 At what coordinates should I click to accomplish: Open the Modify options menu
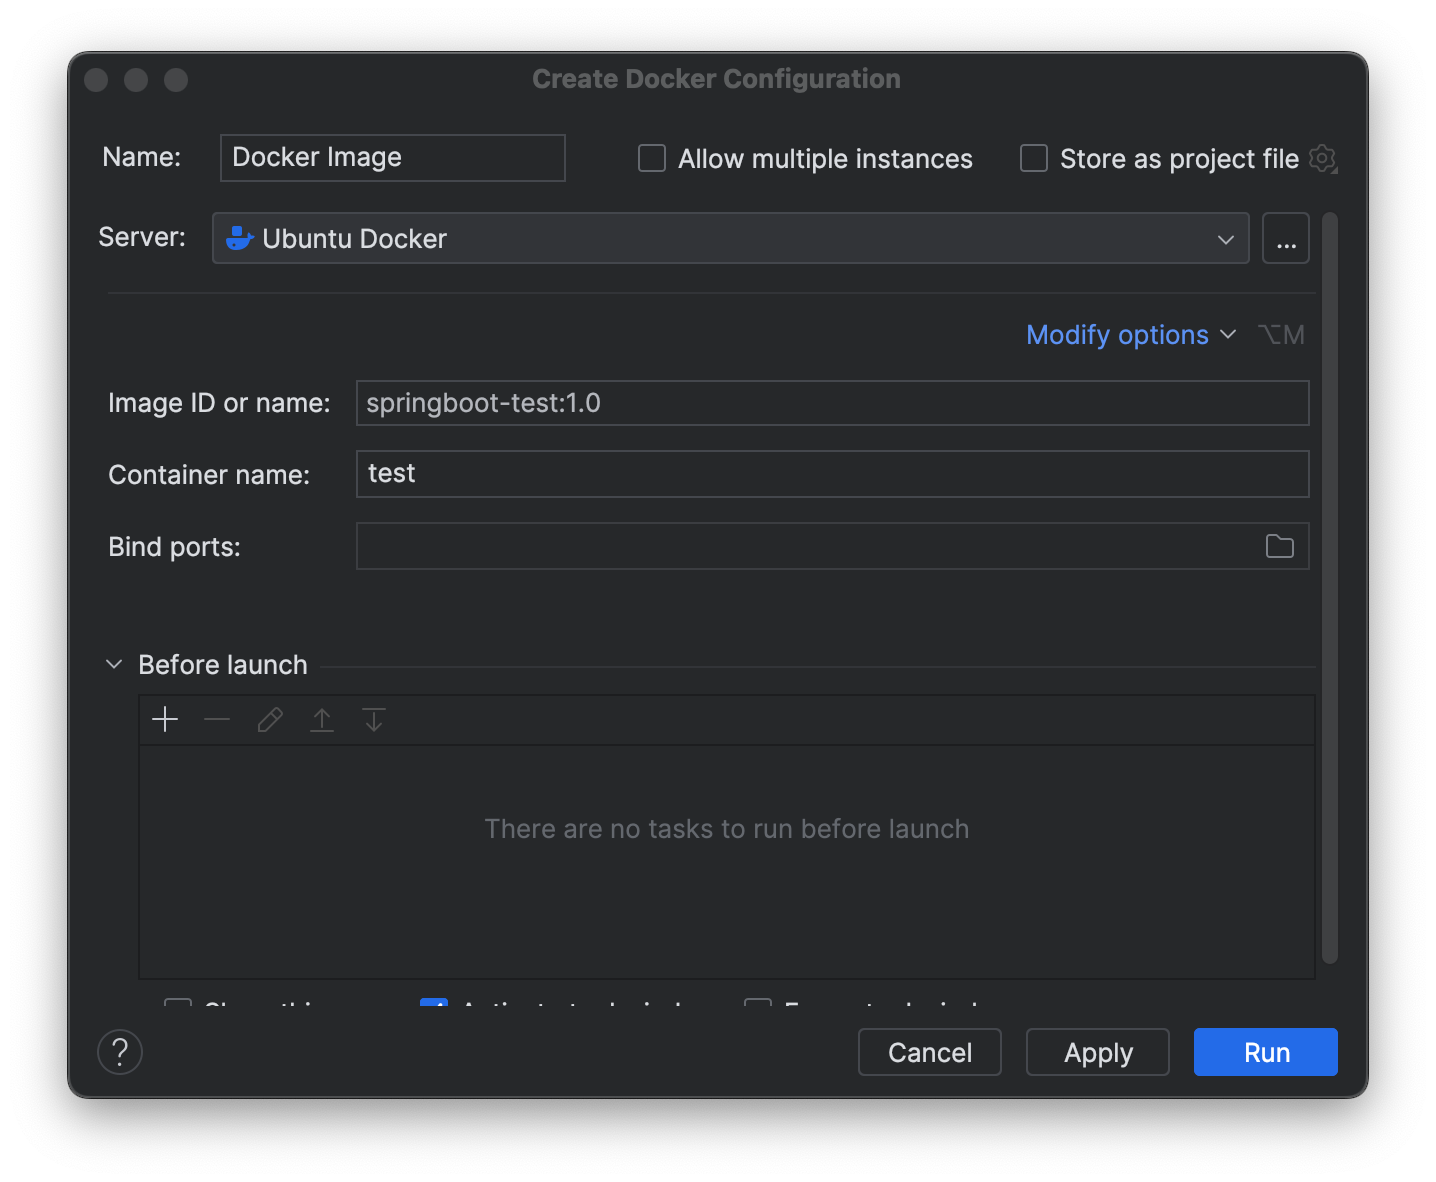click(x=1131, y=334)
